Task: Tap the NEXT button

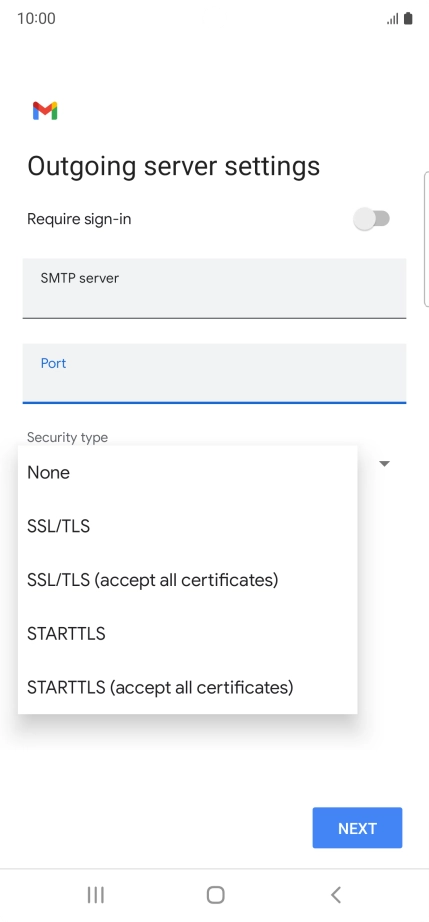Action: tap(357, 828)
